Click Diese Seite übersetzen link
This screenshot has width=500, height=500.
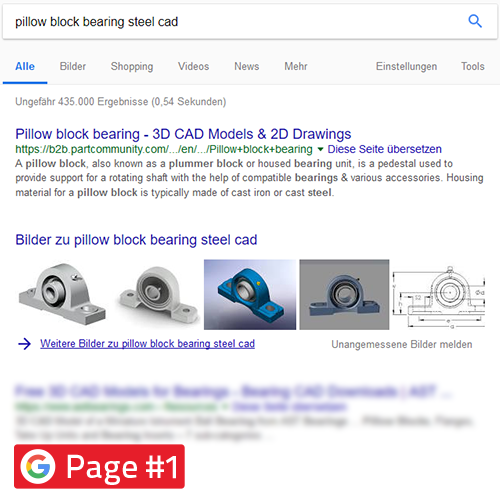coord(384,149)
